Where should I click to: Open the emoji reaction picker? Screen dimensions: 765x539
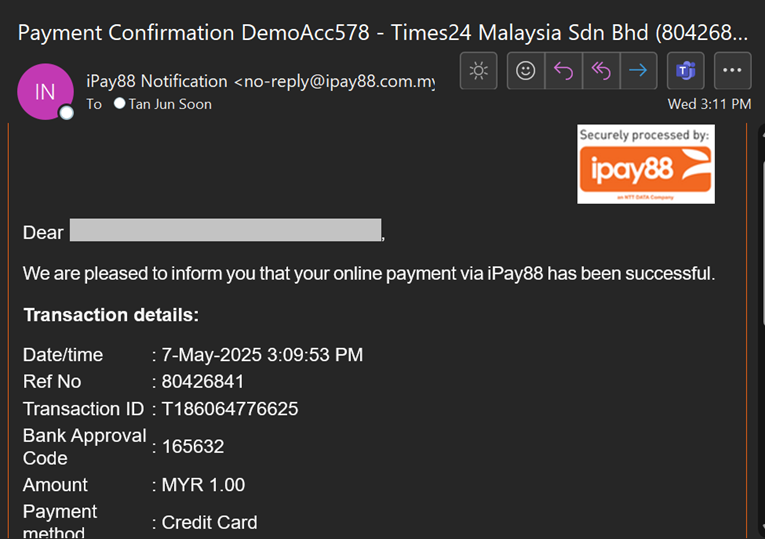[x=525, y=72]
